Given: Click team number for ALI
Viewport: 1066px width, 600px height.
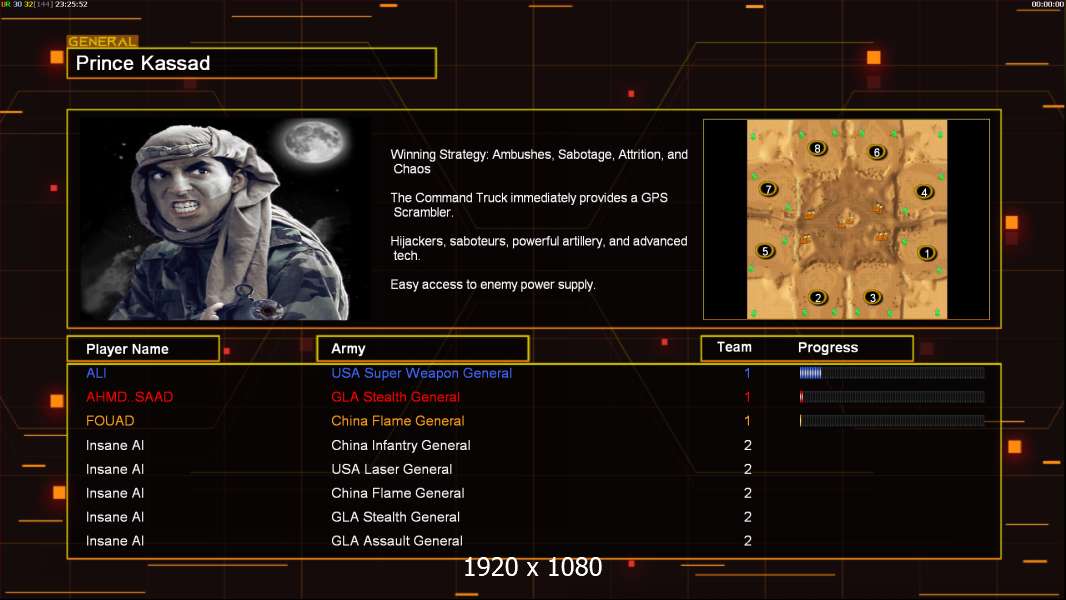Looking at the screenshot, I should pos(747,373).
